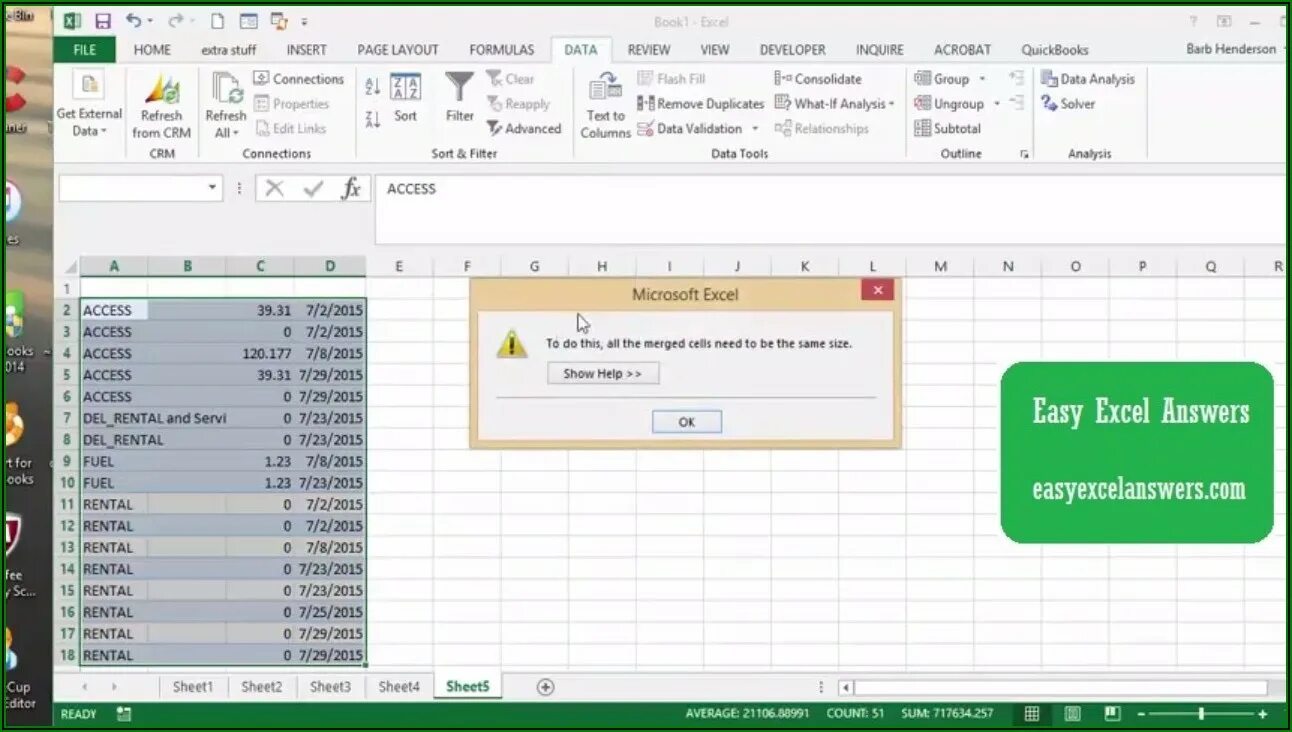Click OK in the Microsoft Excel dialog

(x=686, y=422)
